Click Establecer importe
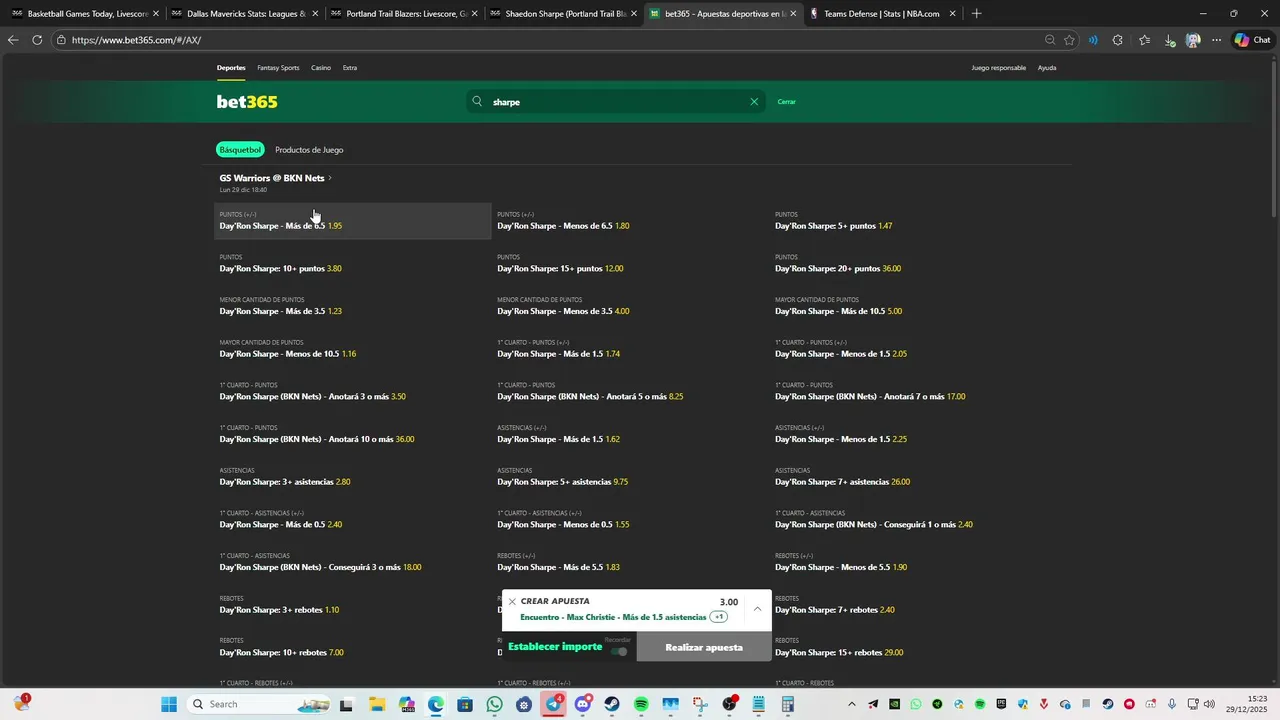 pyautogui.click(x=555, y=647)
